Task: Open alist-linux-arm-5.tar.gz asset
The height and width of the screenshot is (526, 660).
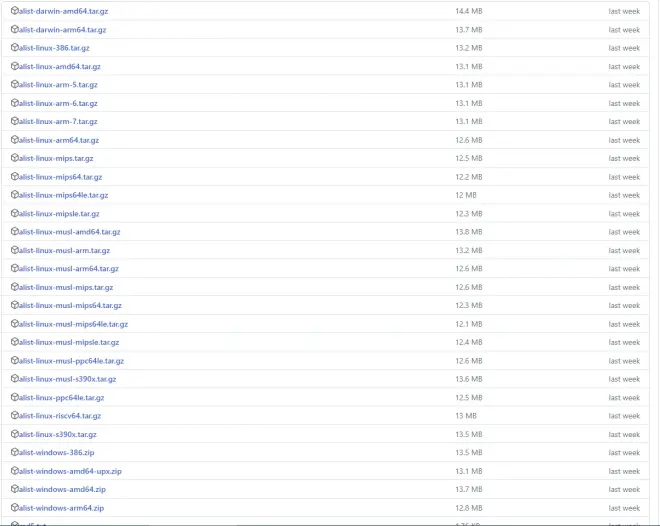Action: click(58, 85)
